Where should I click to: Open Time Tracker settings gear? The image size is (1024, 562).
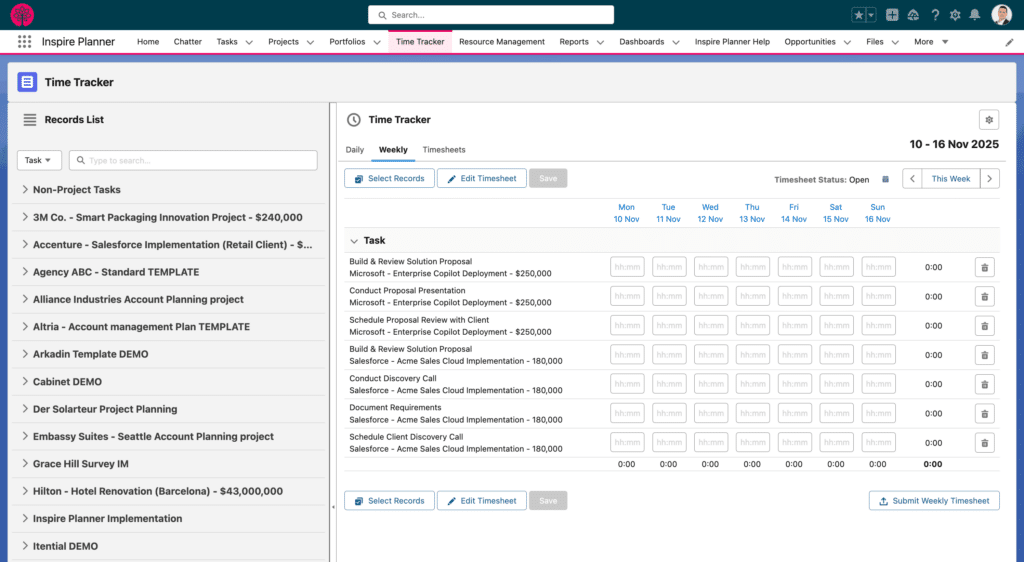click(989, 120)
